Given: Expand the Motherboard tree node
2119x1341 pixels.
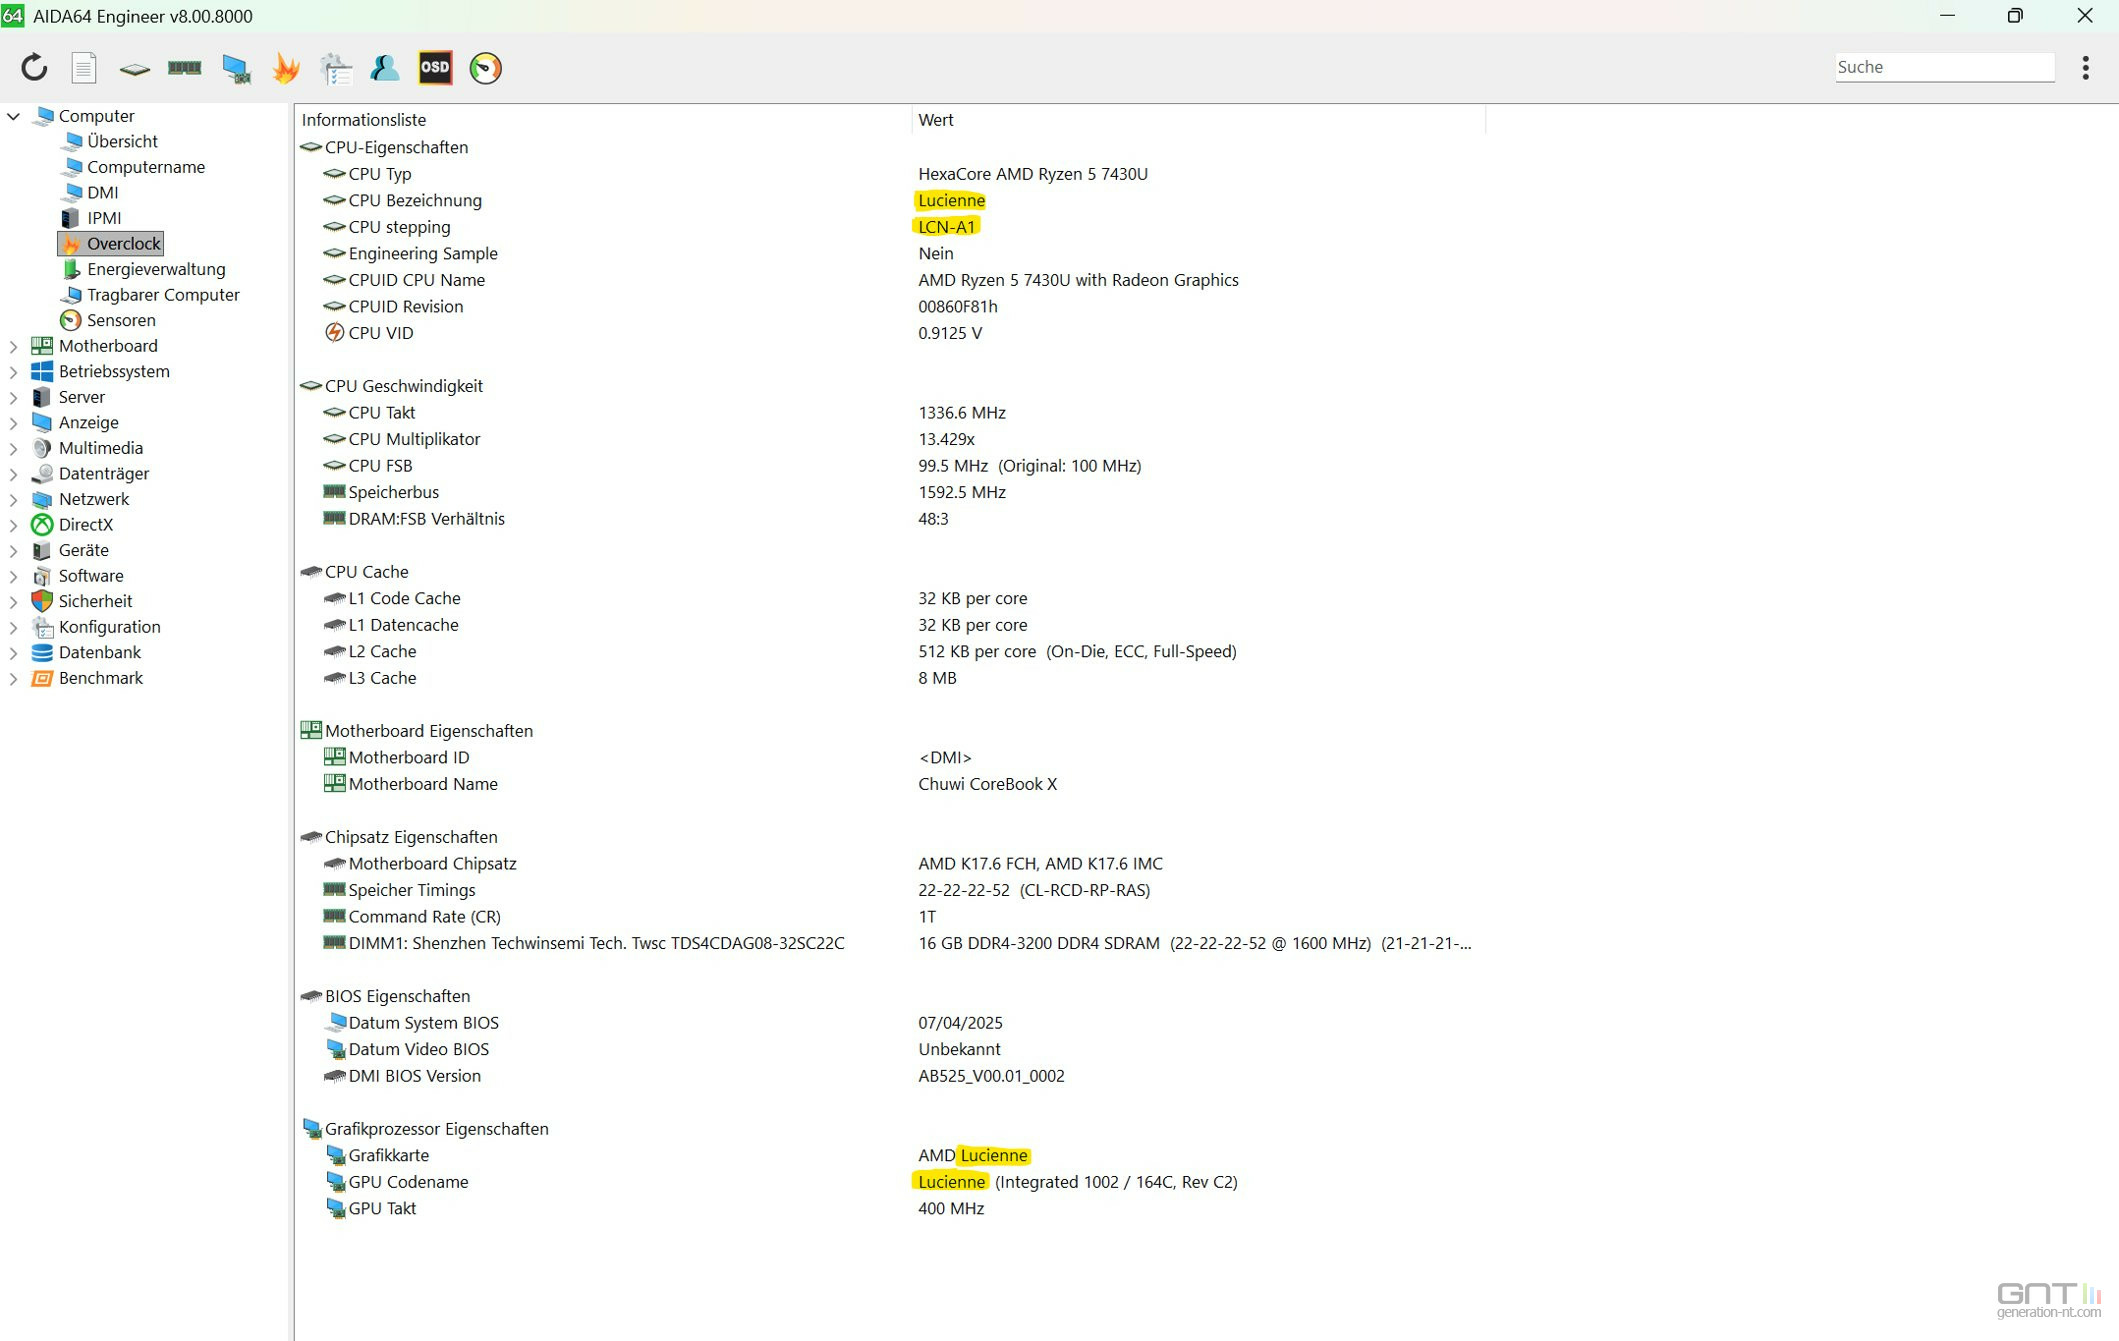Looking at the screenshot, I should pos(13,346).
